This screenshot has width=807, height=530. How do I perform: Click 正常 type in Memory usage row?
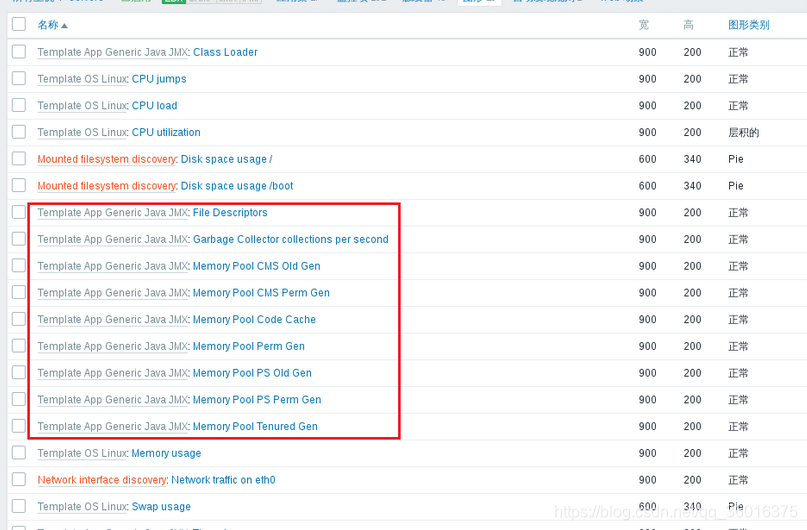pyautogui.click(x=738, y=453)
